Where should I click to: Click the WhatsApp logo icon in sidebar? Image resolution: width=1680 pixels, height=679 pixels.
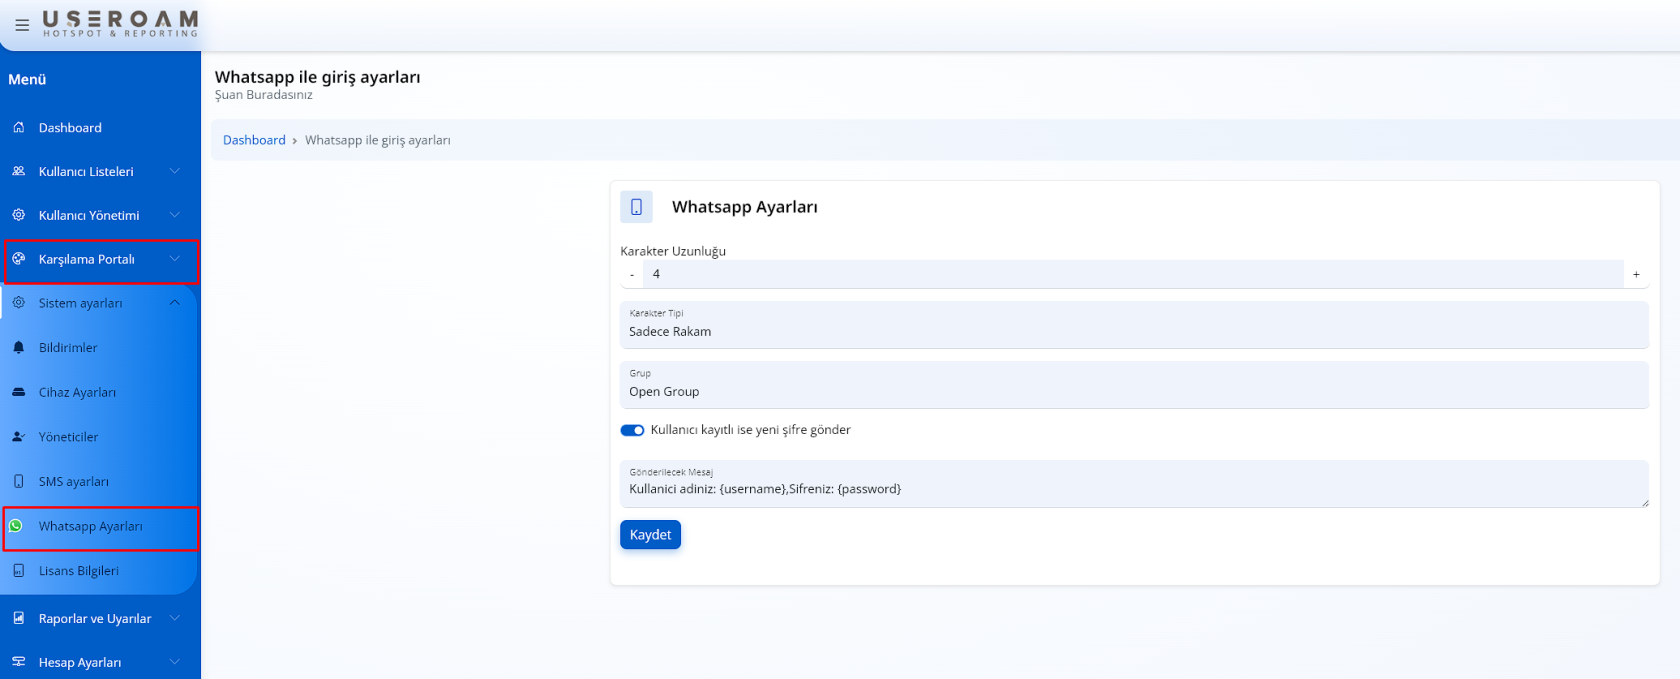(x=17, y=526)
